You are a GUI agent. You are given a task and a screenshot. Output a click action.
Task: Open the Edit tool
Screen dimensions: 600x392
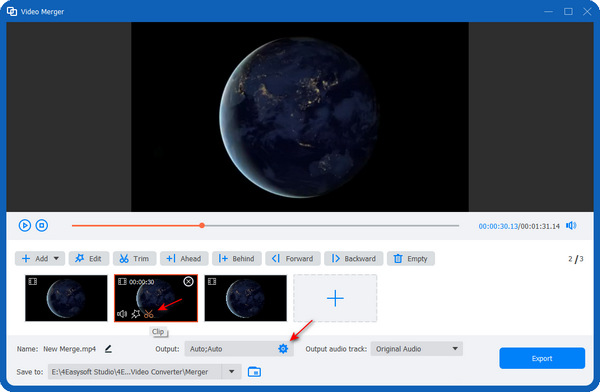(x=89, y=258)
